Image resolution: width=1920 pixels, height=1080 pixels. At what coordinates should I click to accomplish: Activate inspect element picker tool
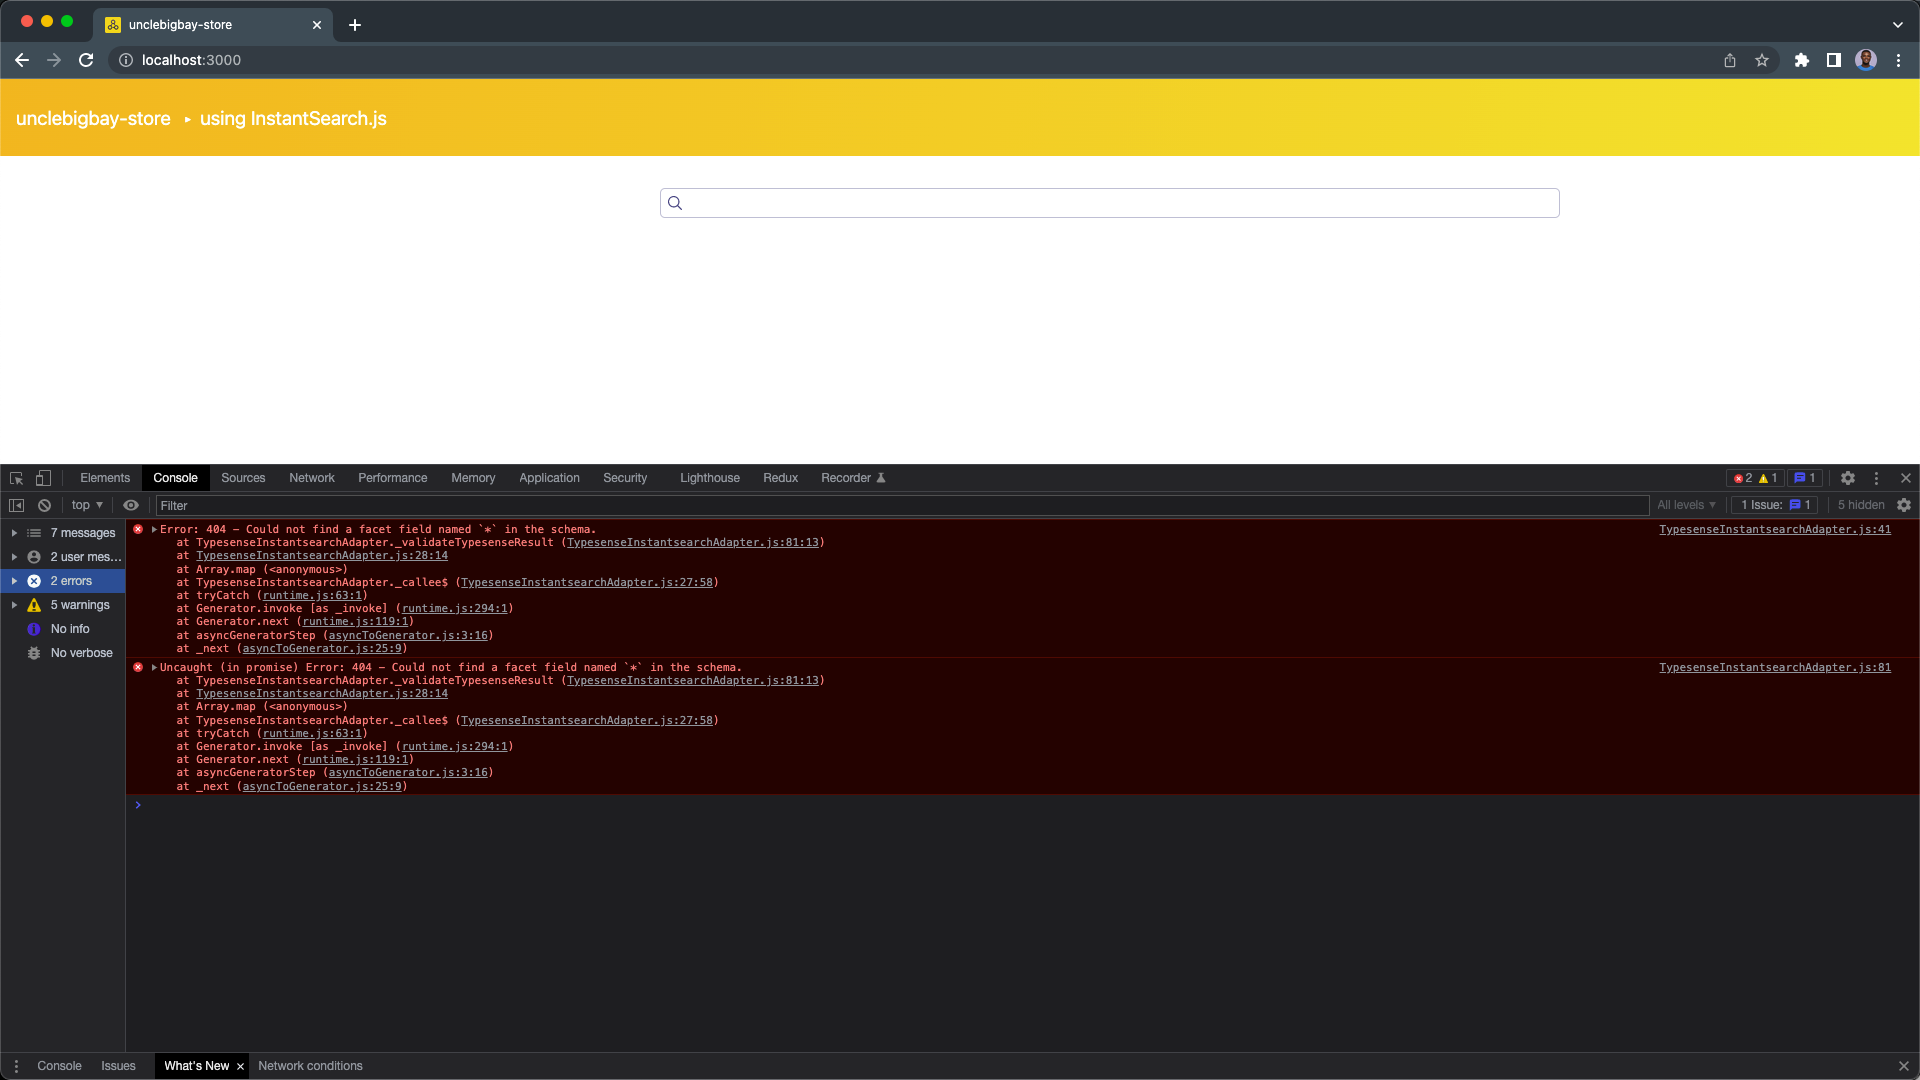17,478
